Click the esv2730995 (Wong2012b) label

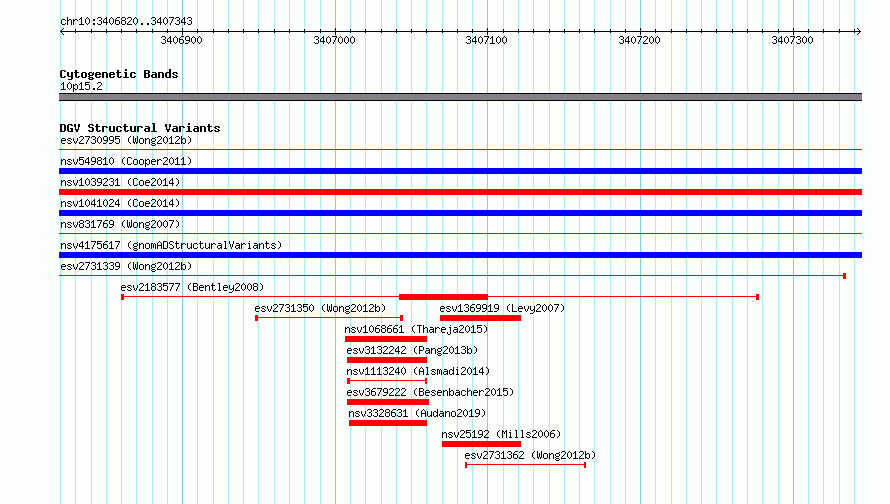[x=126, y=140]
